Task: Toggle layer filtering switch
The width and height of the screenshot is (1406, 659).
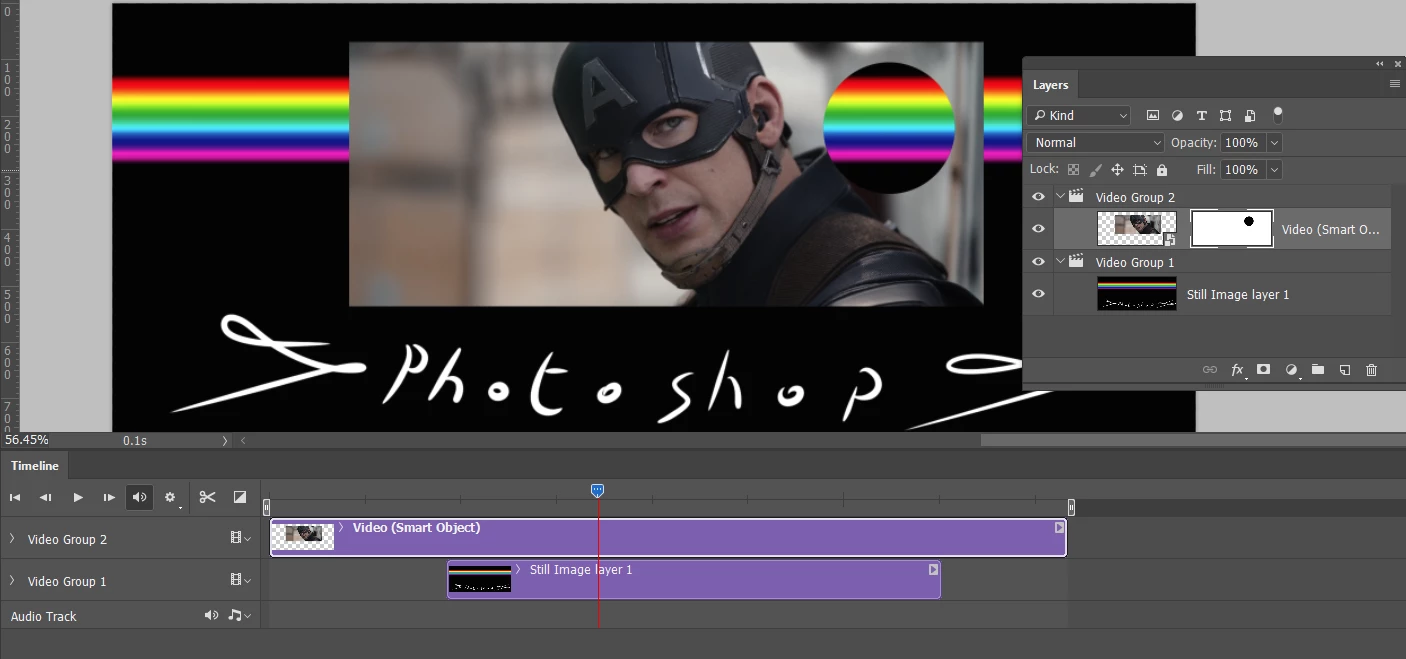Action: click(x=1277, y=115)
